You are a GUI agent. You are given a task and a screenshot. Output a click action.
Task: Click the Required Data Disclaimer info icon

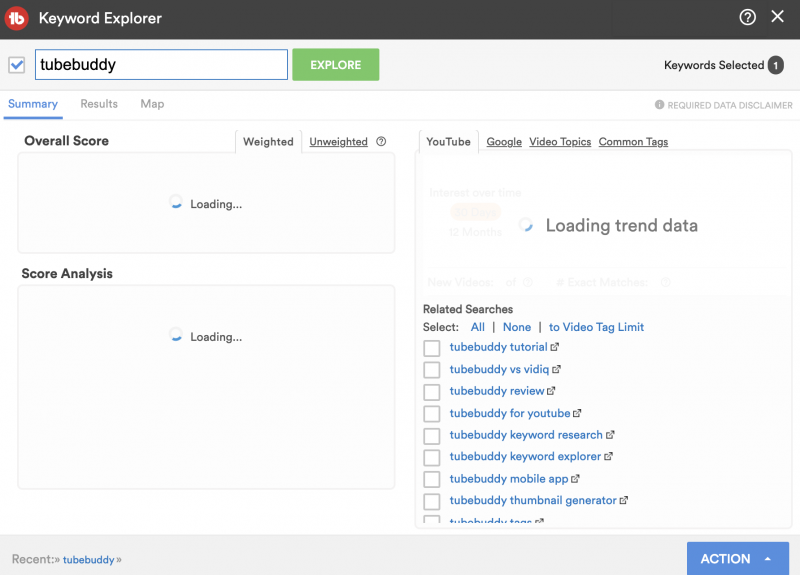(x=659, y=105)
